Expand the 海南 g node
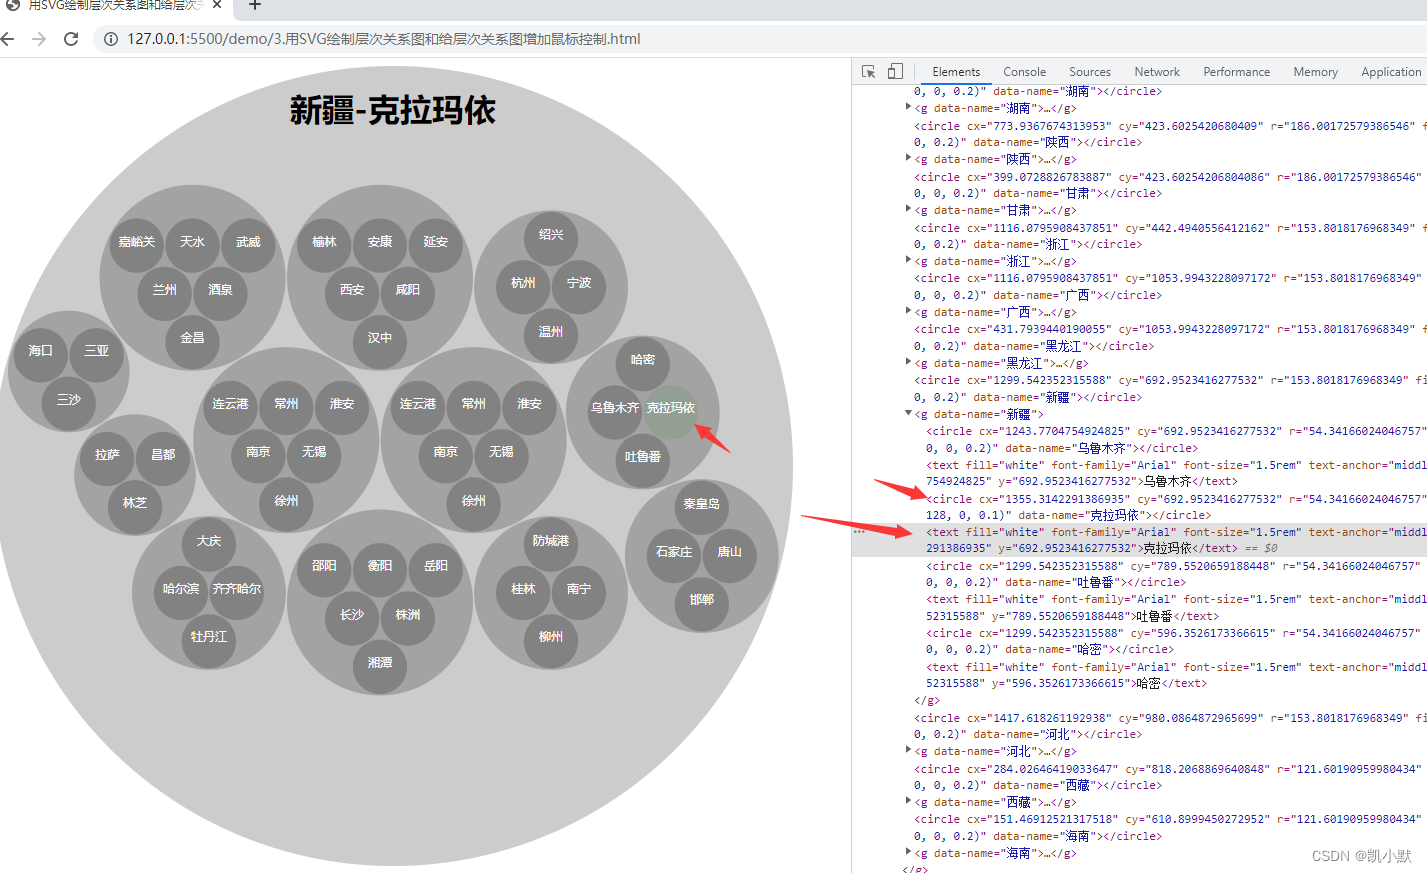Image resolution: width=1427 pixels, height=873 pixels. point(908,853)
